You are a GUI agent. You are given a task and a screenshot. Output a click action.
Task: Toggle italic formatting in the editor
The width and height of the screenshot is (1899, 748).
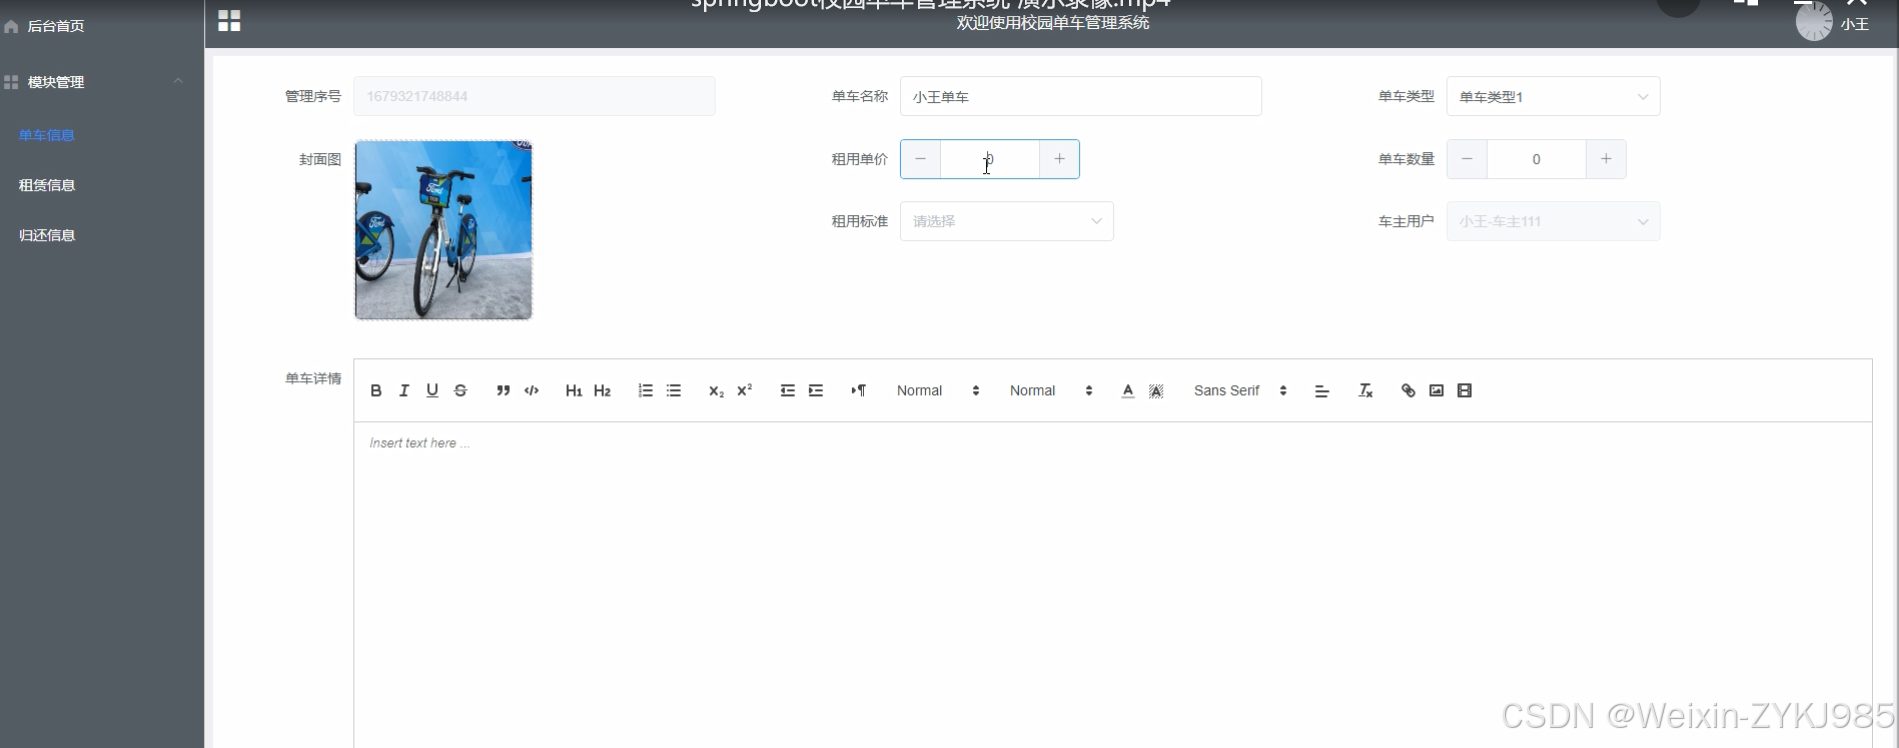pos(404,391)
